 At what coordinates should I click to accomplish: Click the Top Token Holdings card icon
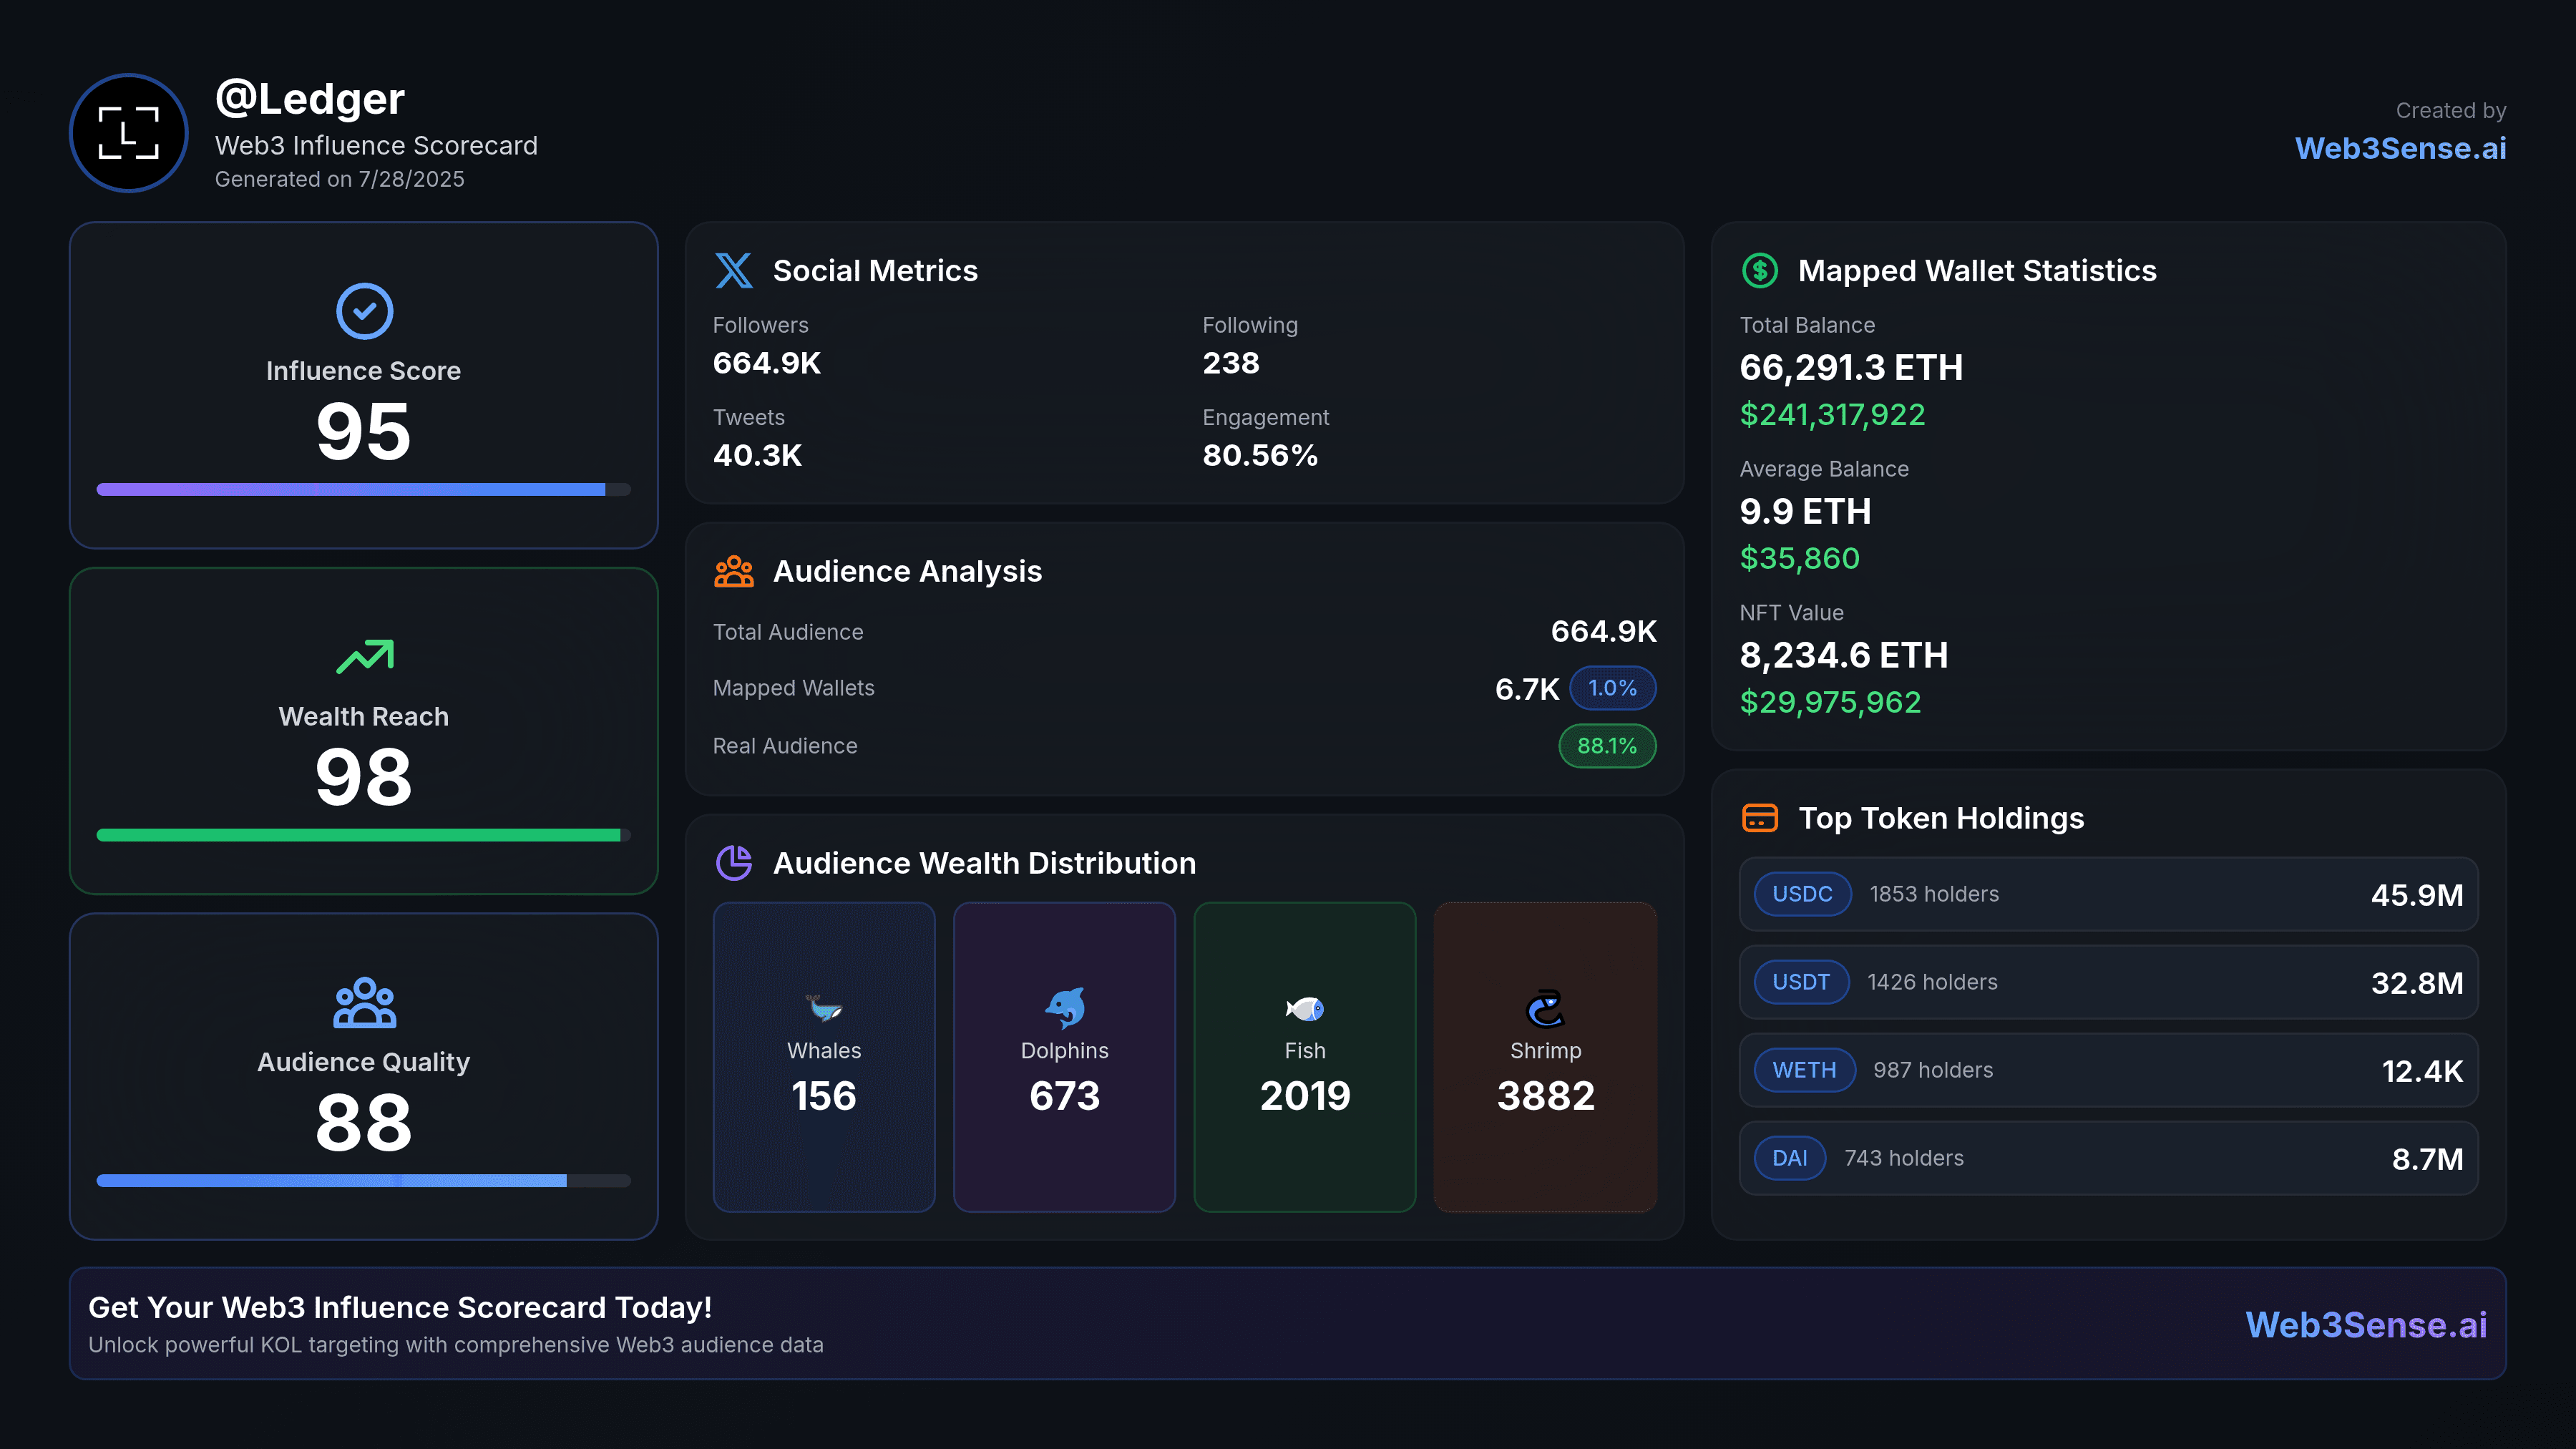coord(1759,818)
